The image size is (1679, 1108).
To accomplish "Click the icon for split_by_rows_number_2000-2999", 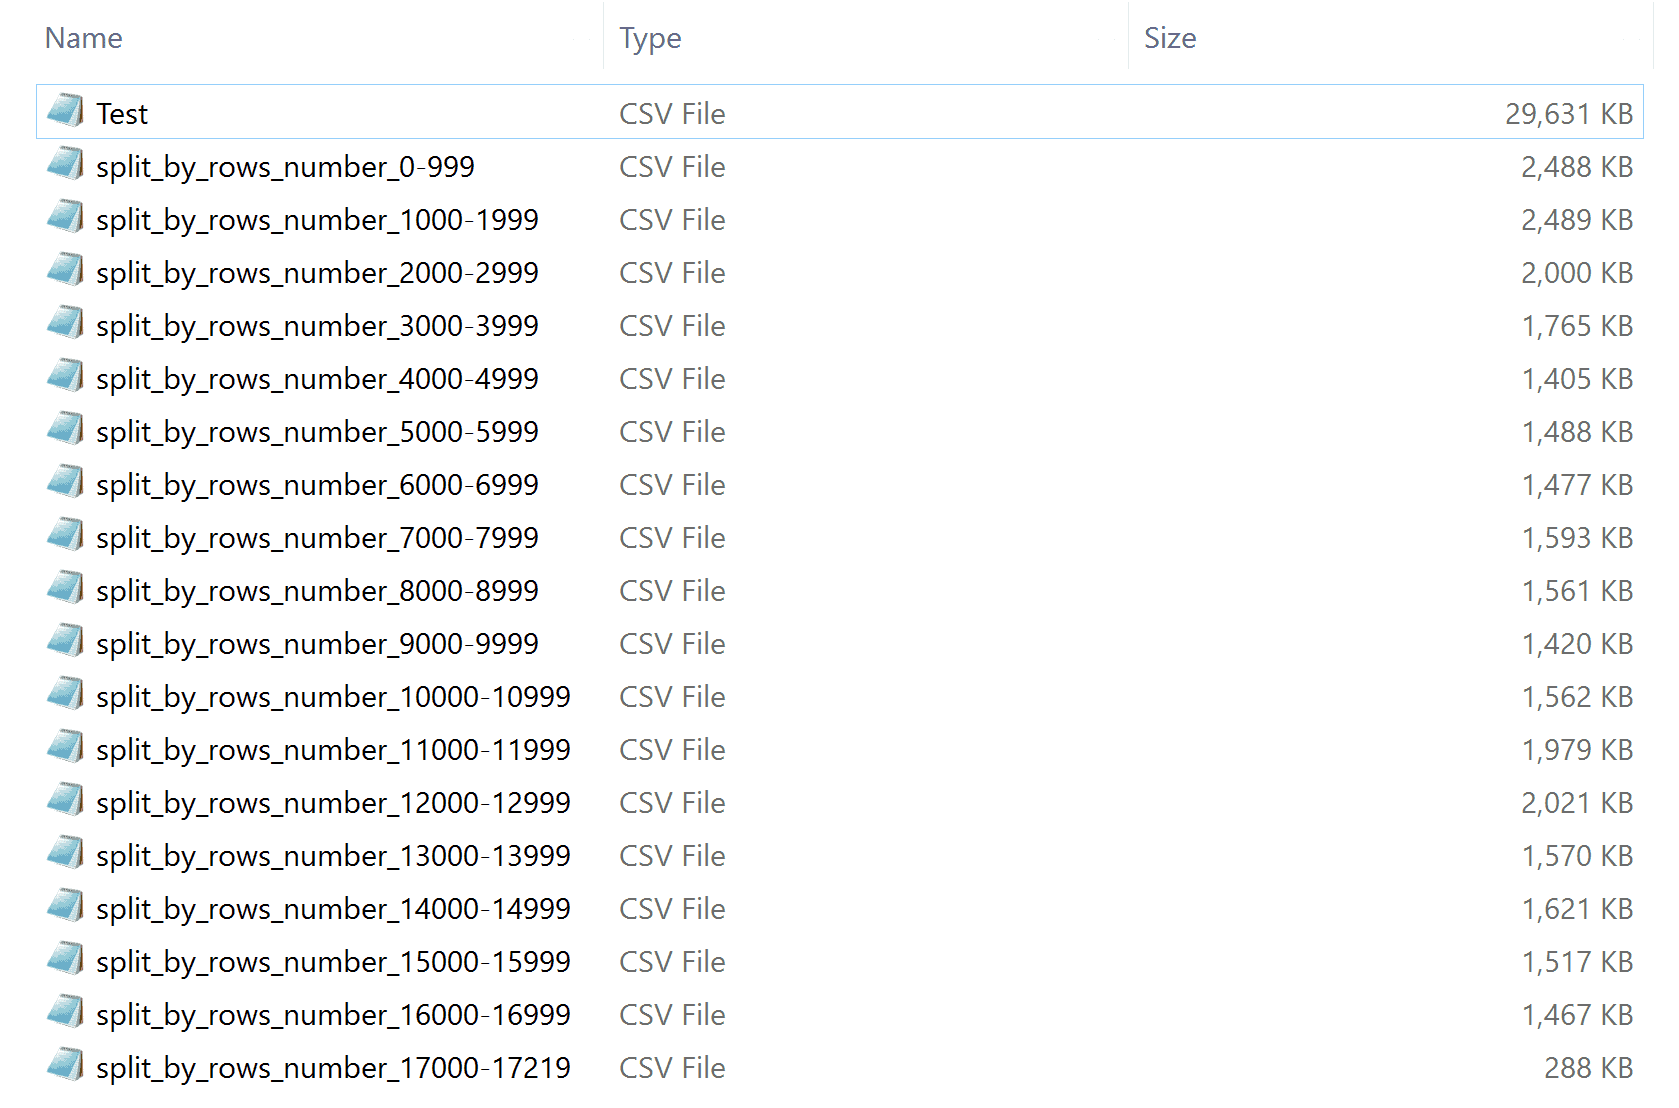I will pyautogui.click(x=66, y=270).
